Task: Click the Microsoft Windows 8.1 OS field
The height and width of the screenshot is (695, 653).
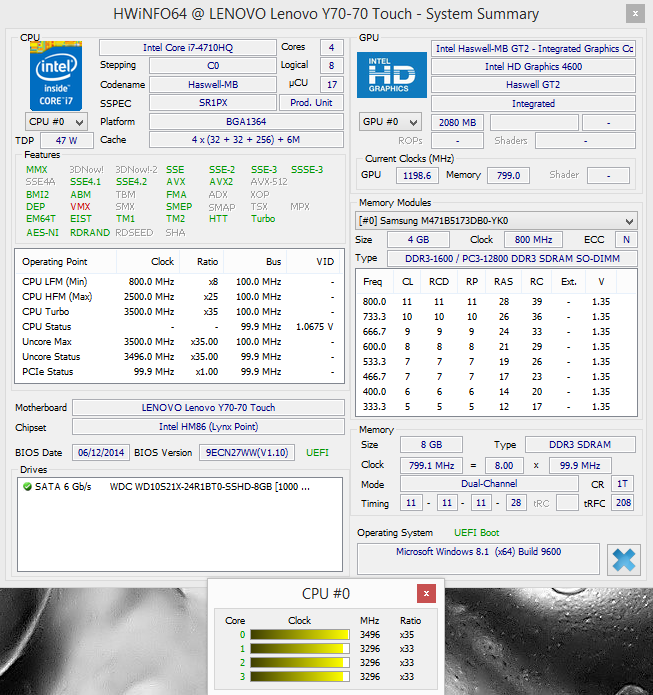Action: tap(478, 558)
